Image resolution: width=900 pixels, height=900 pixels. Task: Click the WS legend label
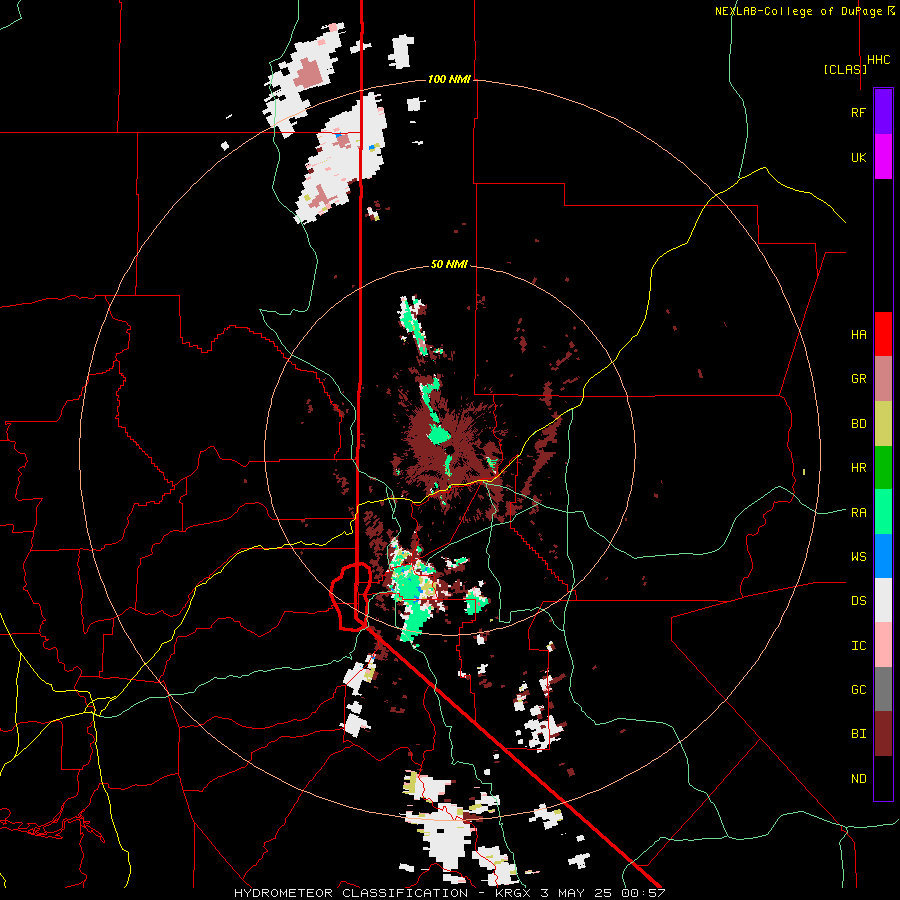point(858,556)
